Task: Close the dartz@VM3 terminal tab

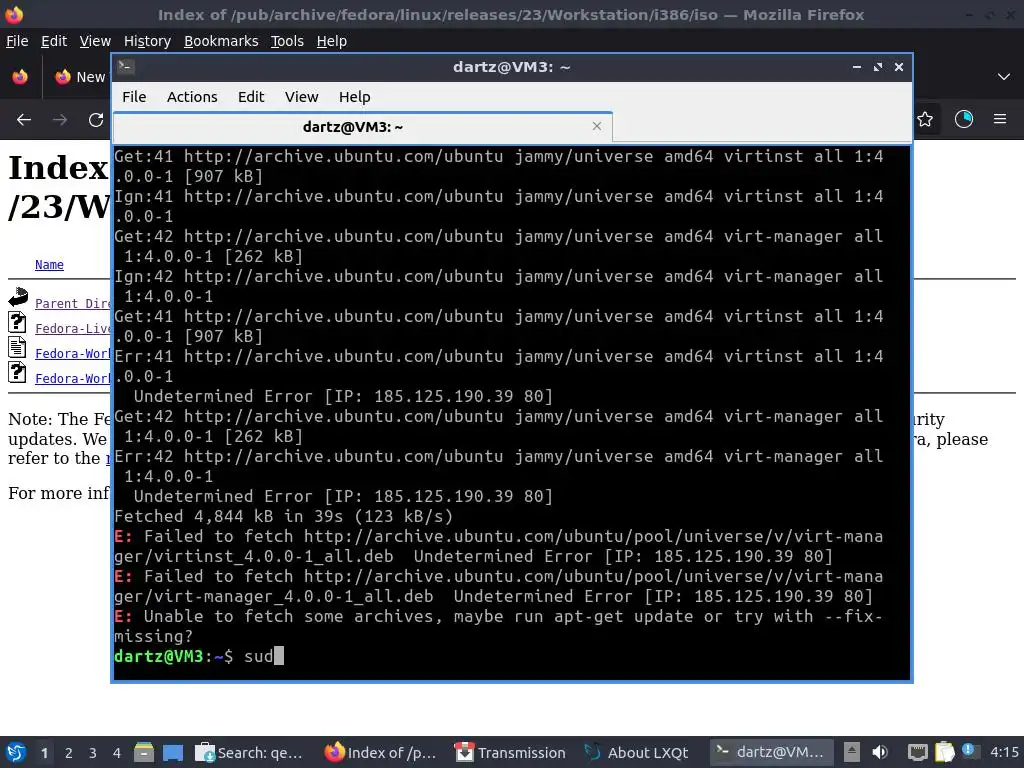Action: (x=596, y=126)
